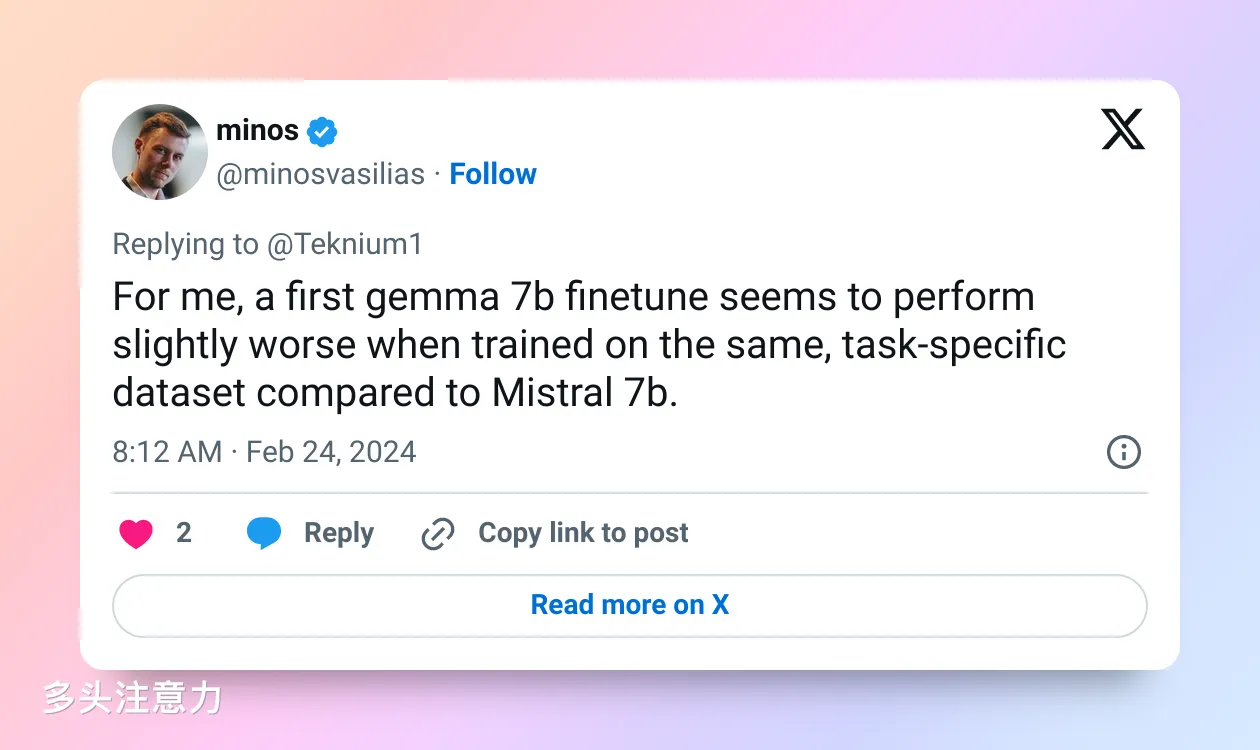The width and height of the screenshot is (1260, 750).
Task: Click the chain link icon
Action: 438,534
